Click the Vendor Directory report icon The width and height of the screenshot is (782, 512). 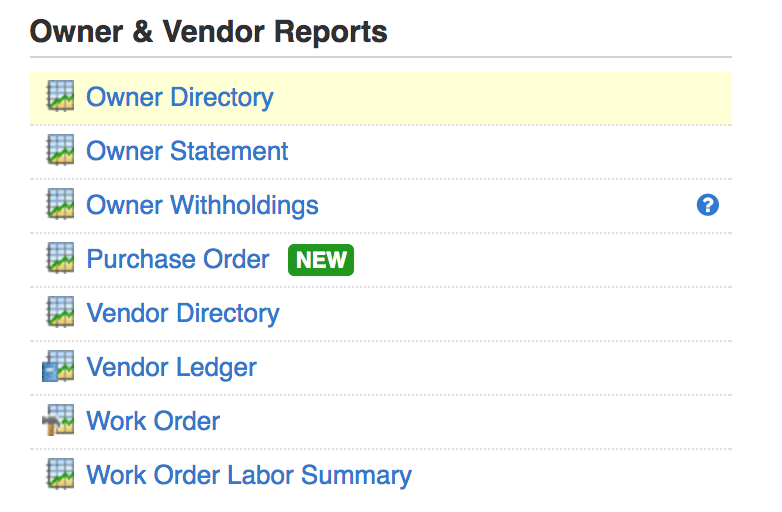click(x=60, y=313)
